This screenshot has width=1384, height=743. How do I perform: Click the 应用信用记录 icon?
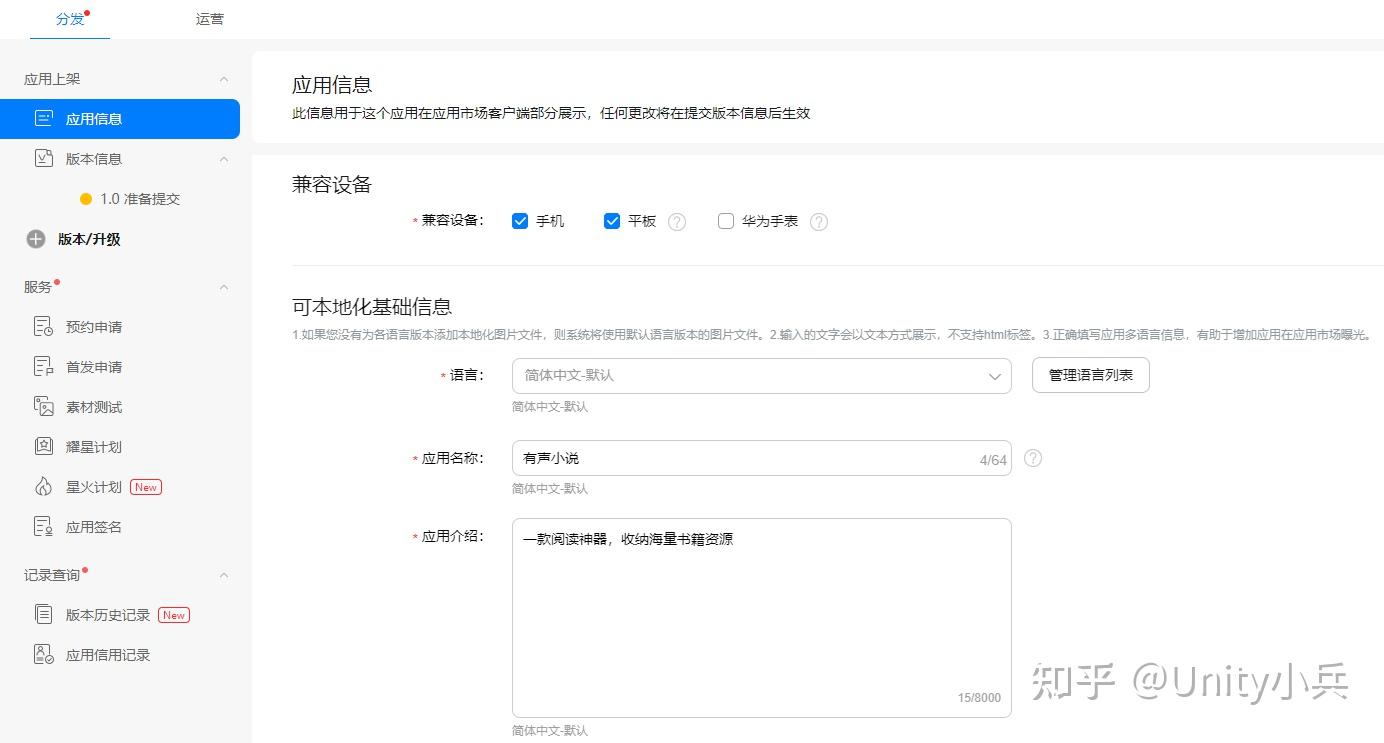pos(43,655)
